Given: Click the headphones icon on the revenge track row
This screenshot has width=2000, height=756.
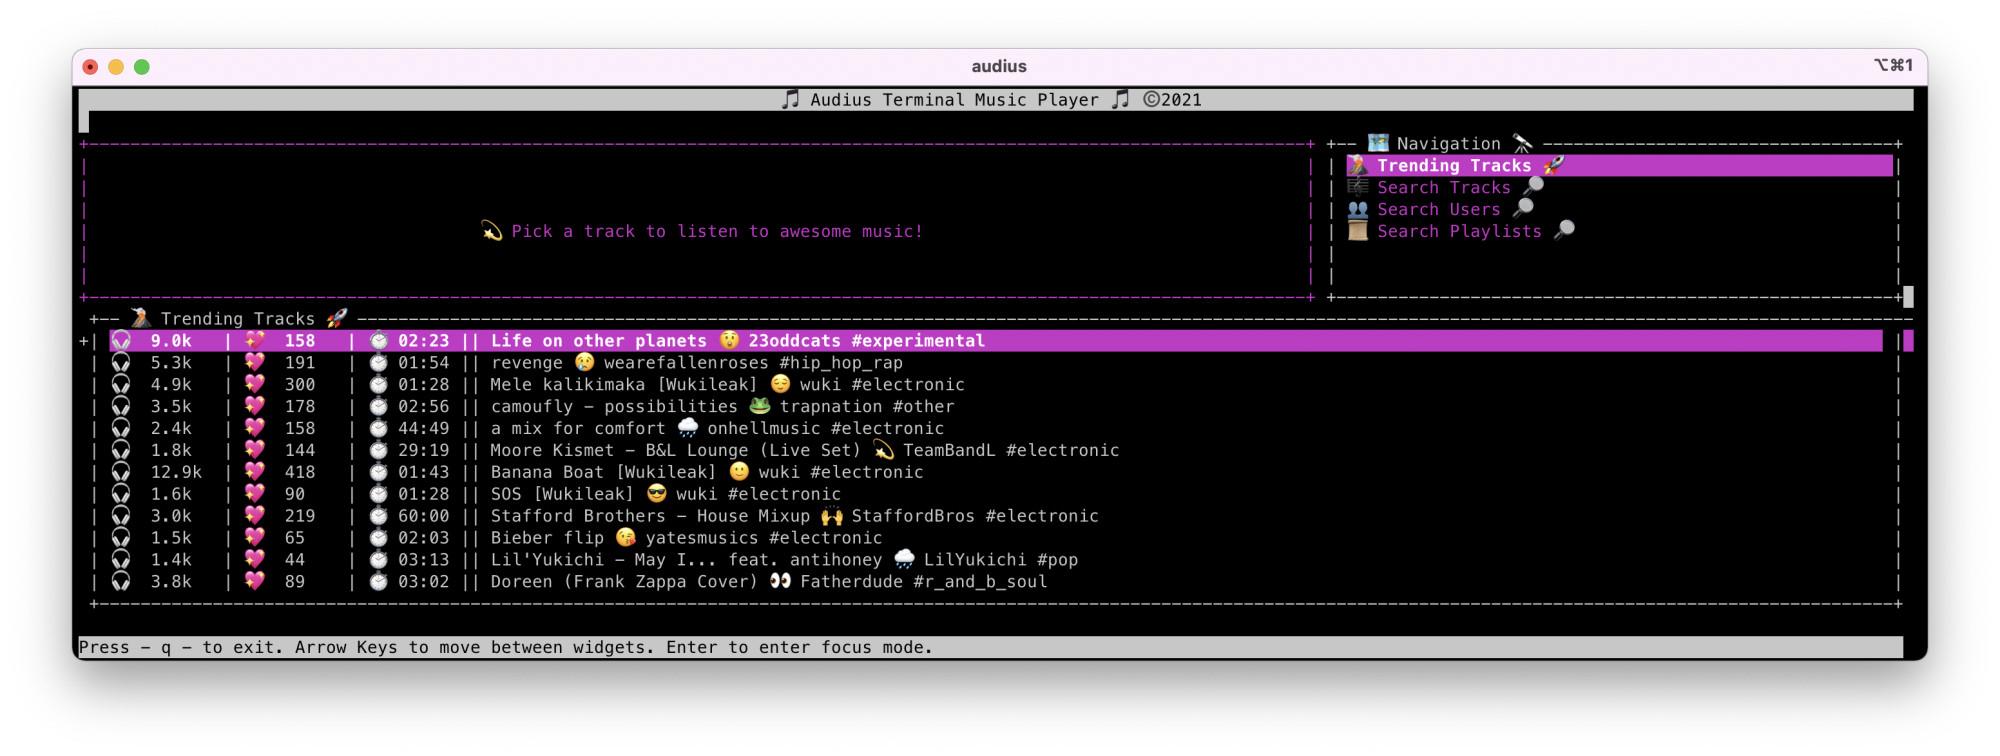Looking at the screenshot, I should 121,363.
